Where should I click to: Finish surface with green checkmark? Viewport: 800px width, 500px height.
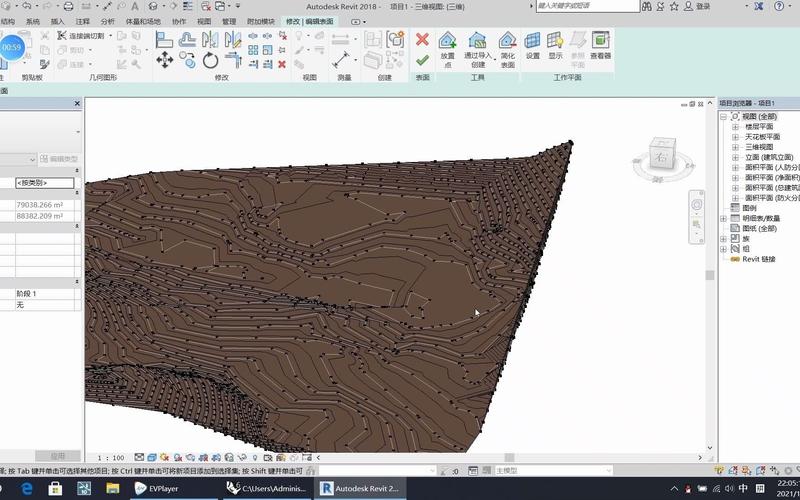[422, 61]
